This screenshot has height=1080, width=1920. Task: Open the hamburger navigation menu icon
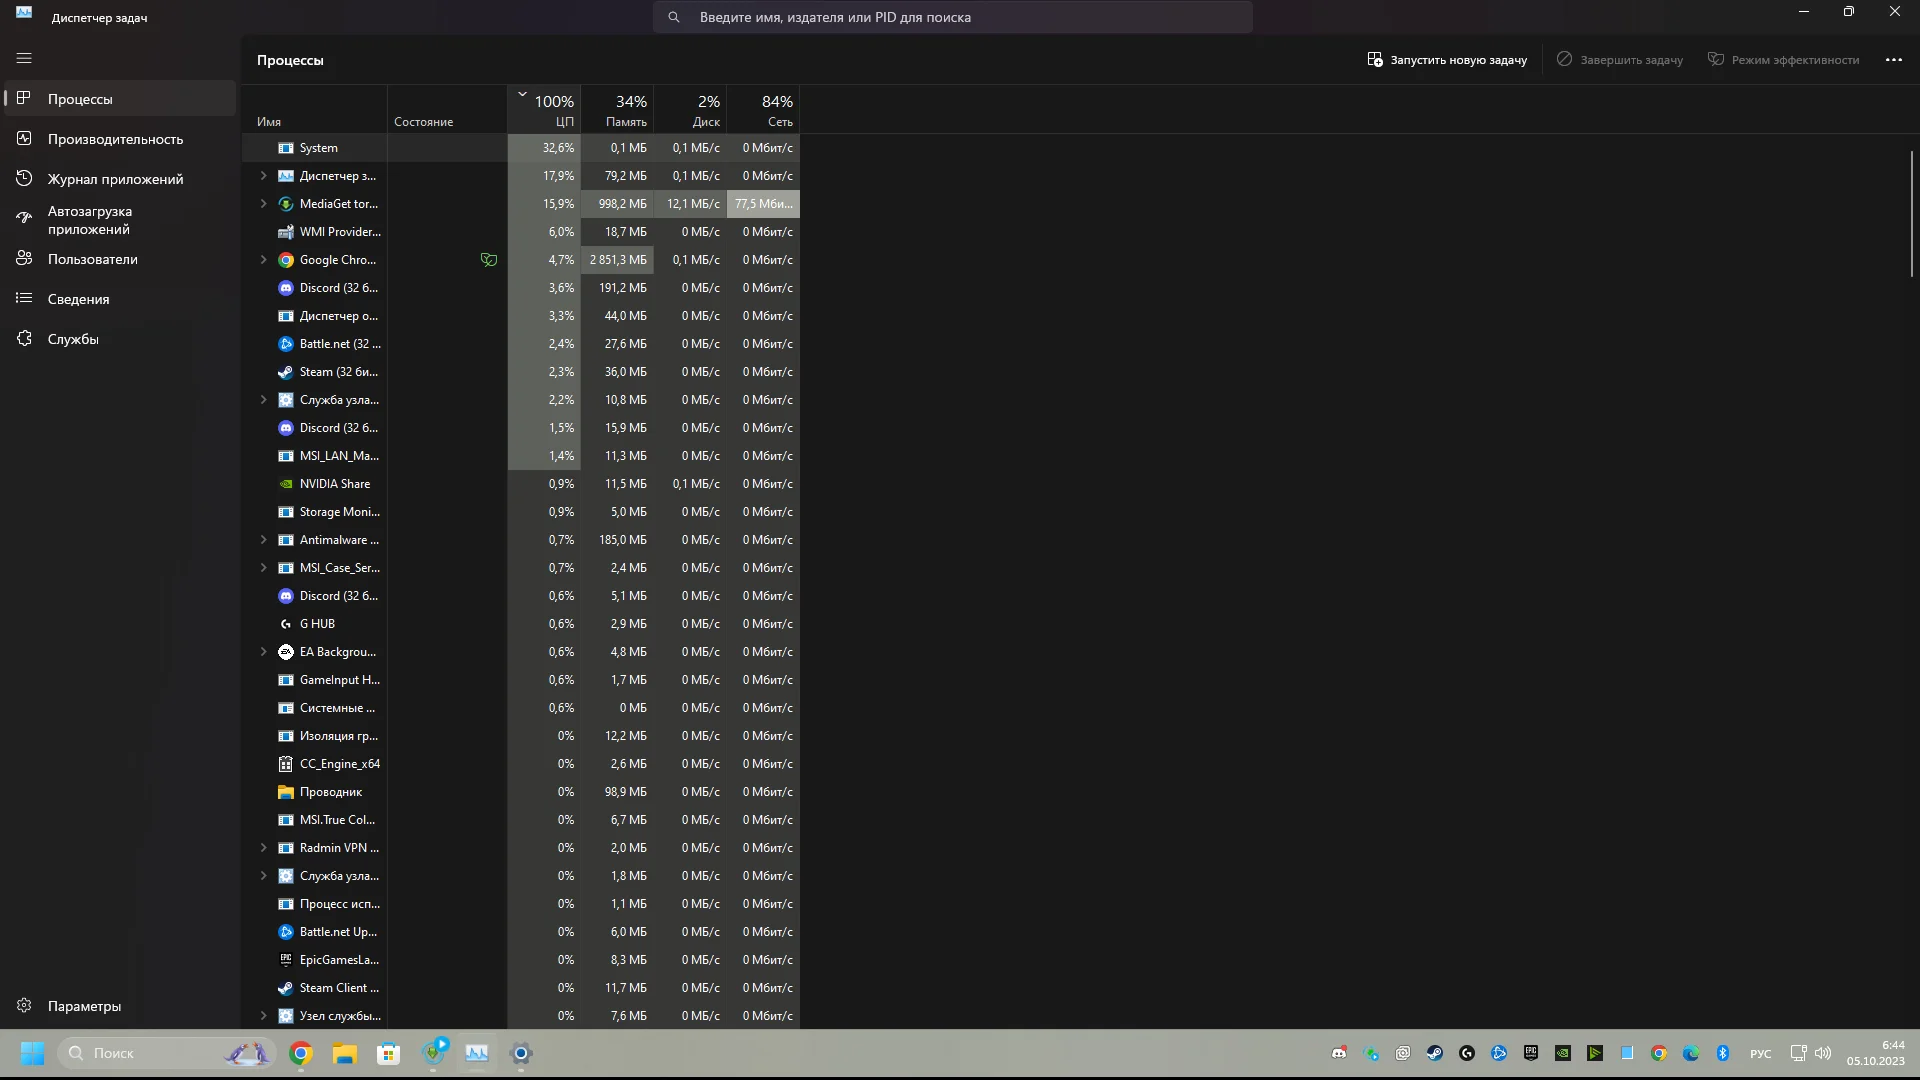pos(24,58)
